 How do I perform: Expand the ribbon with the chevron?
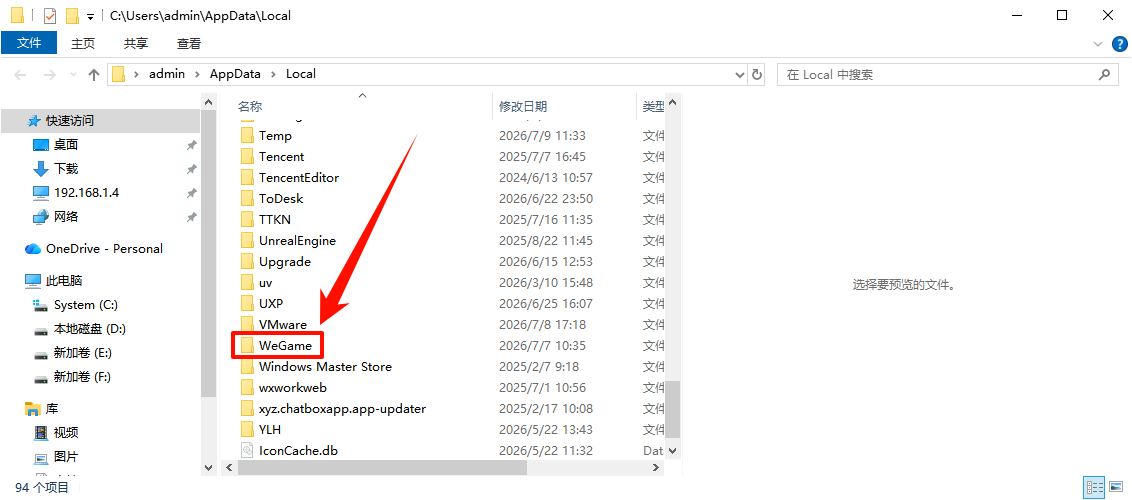1098,44
